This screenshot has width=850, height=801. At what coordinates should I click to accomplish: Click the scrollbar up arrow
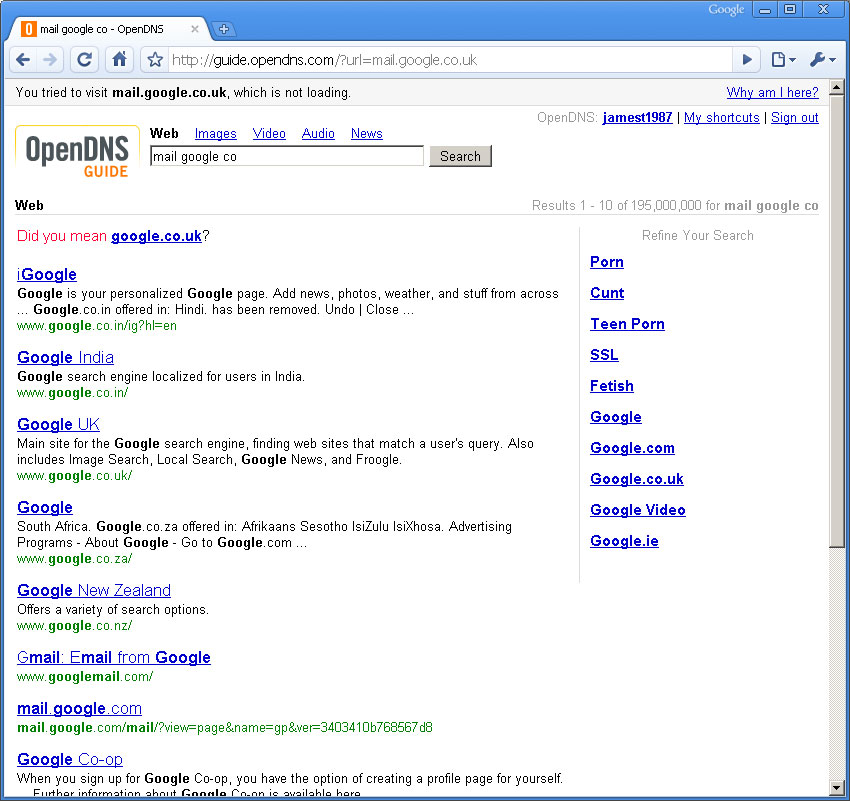837,86
